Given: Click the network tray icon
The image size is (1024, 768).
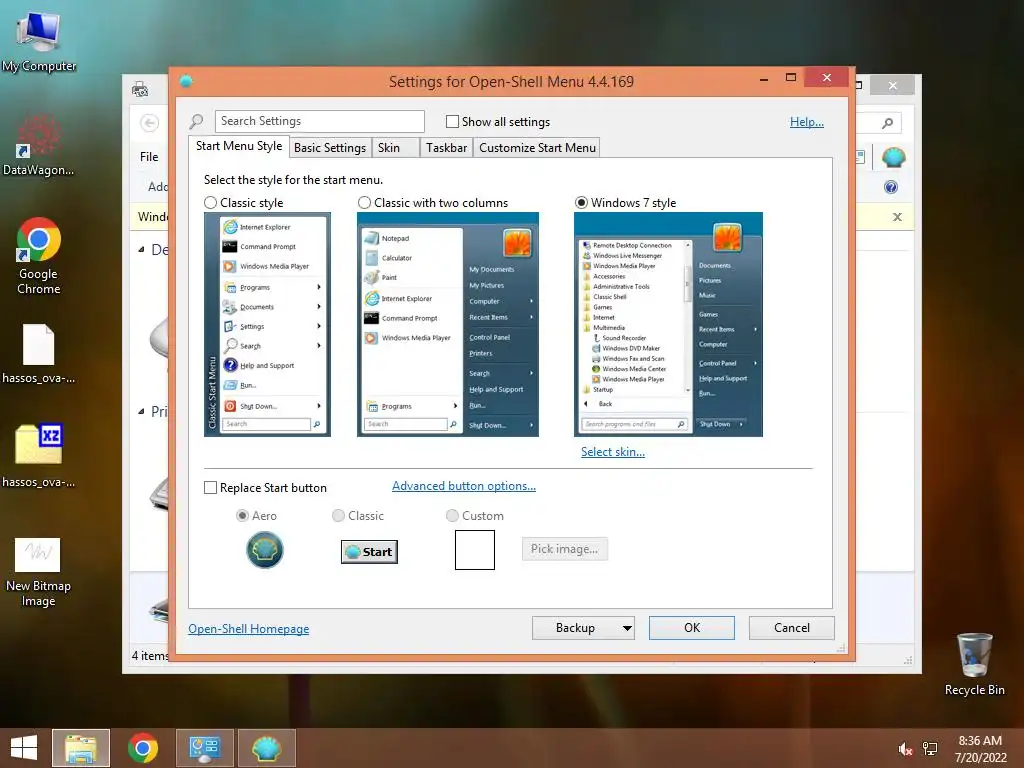Looking at the screenshot, I should click(x=929, y=749).
